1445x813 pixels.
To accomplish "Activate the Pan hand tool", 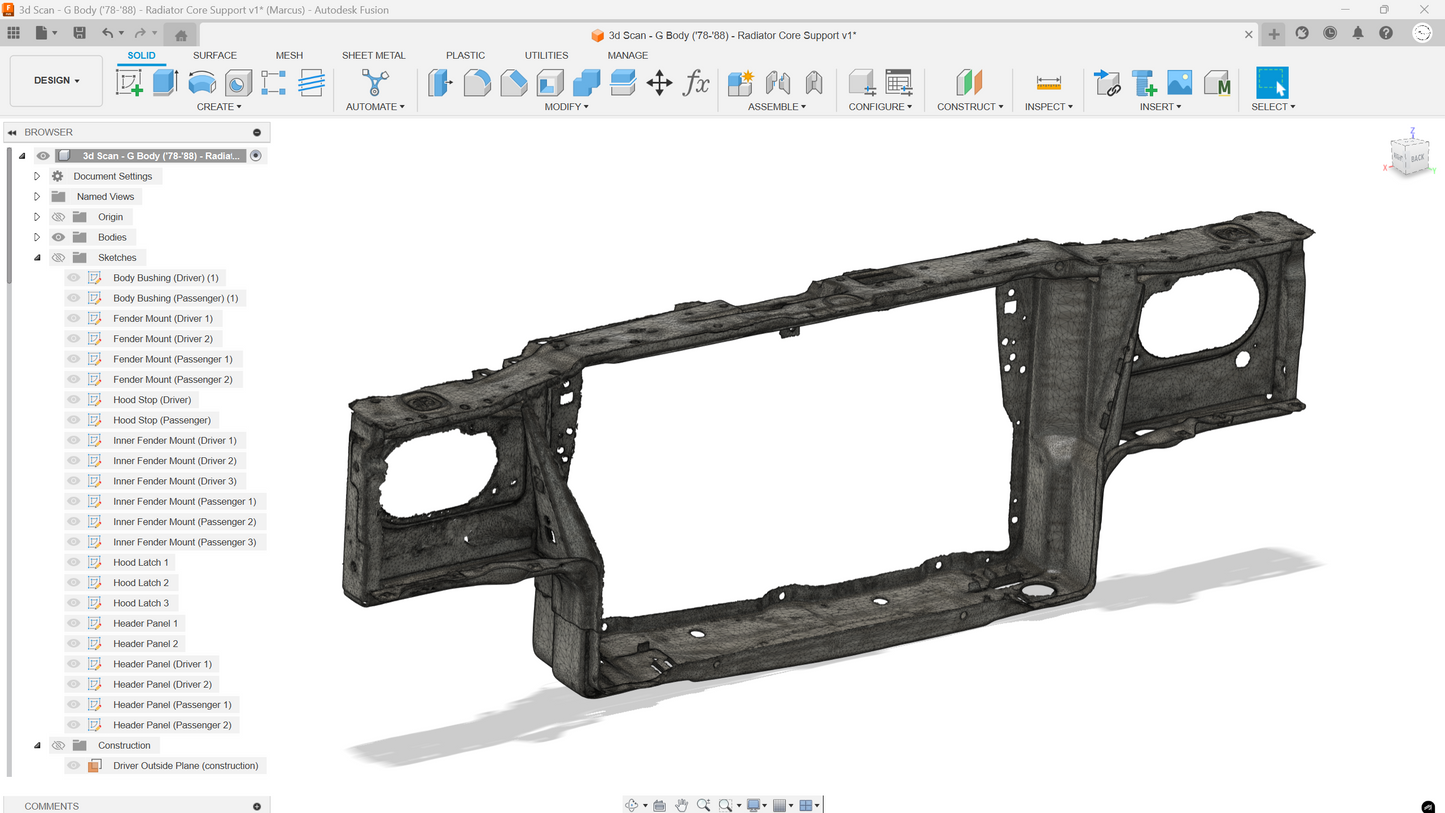I will tap(681, 805).
